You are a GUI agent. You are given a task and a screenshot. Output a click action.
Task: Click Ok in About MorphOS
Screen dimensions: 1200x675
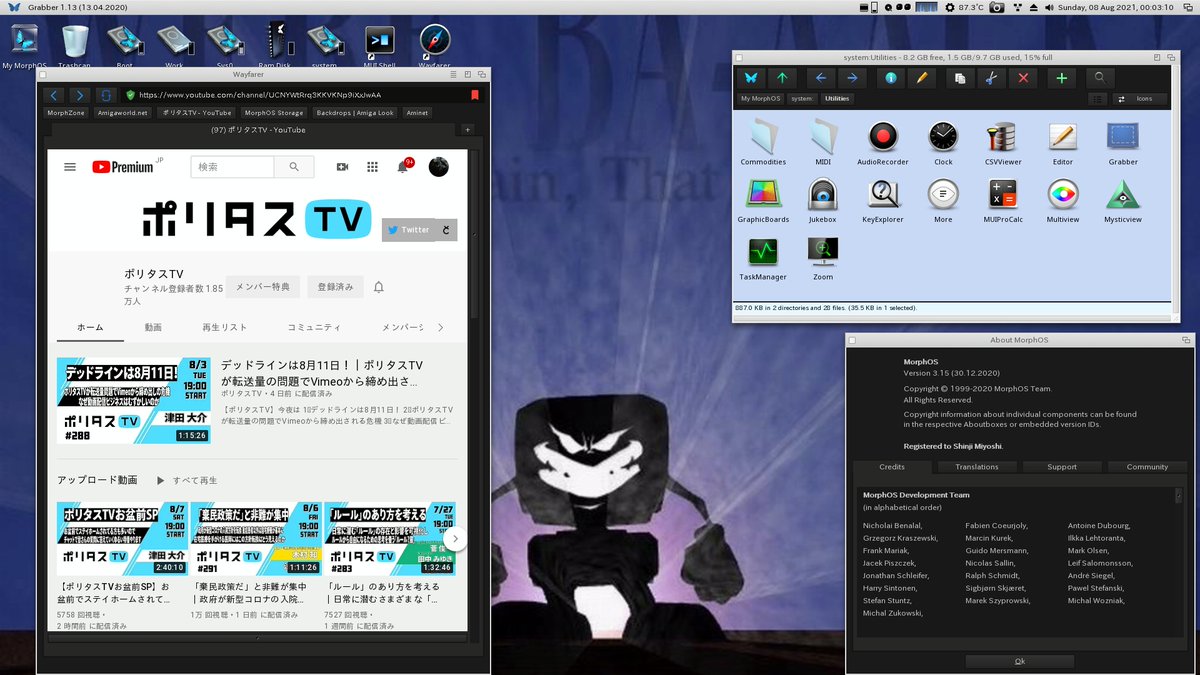pyautogui.click(x=1019, y=661)
